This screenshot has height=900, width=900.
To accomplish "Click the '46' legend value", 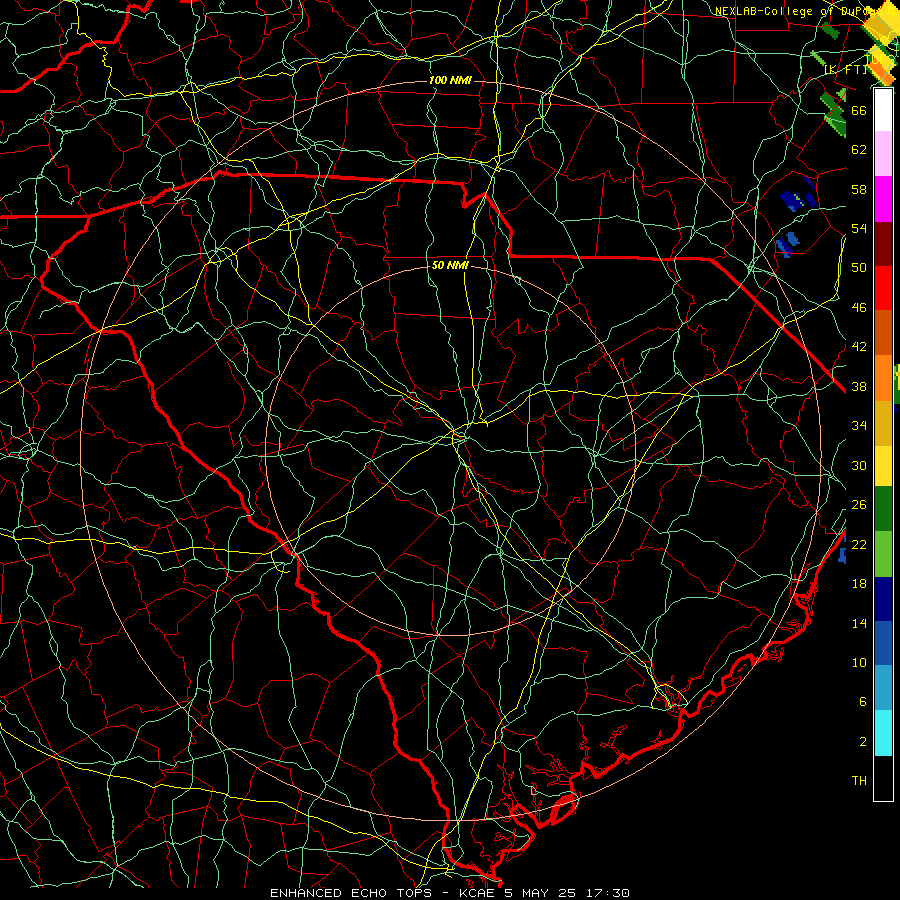I will (x=859, y=307).
